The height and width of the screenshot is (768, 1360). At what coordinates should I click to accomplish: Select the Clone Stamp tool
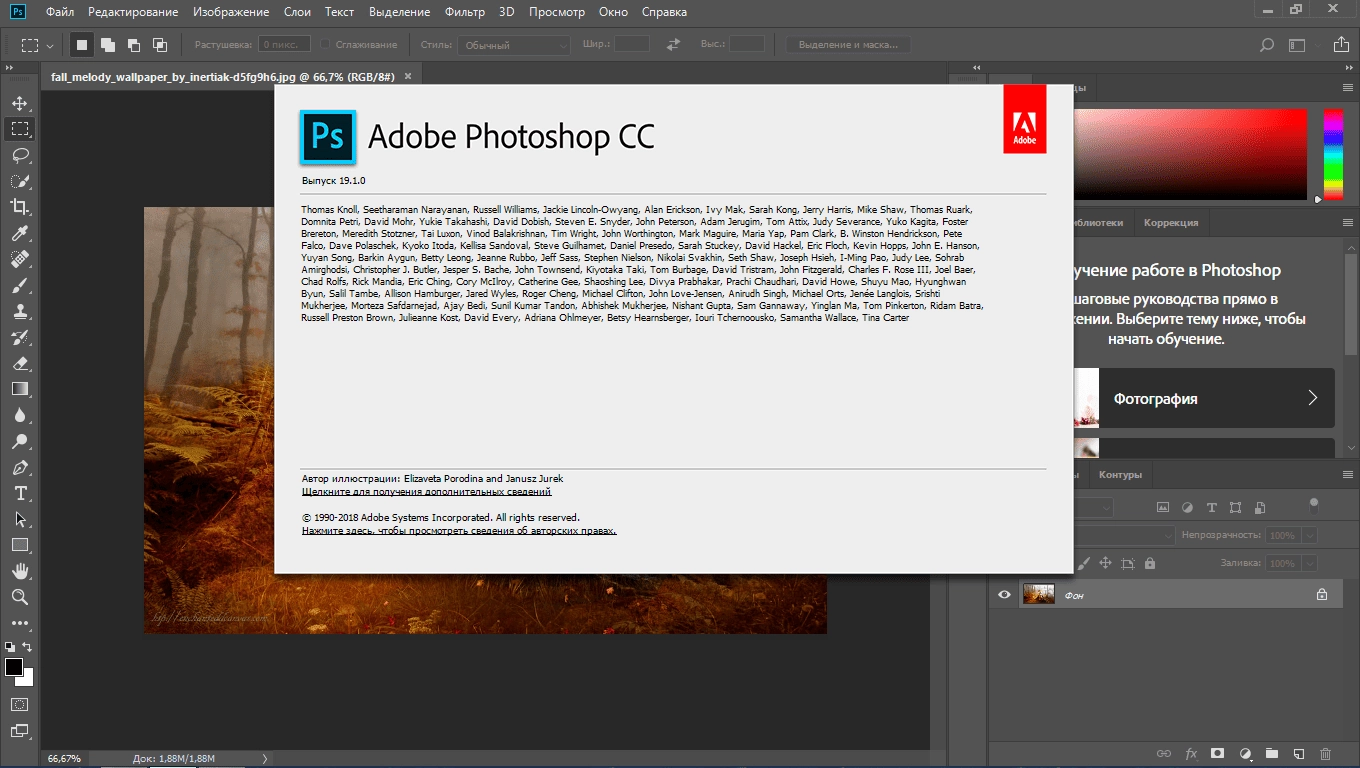[20, 311]
